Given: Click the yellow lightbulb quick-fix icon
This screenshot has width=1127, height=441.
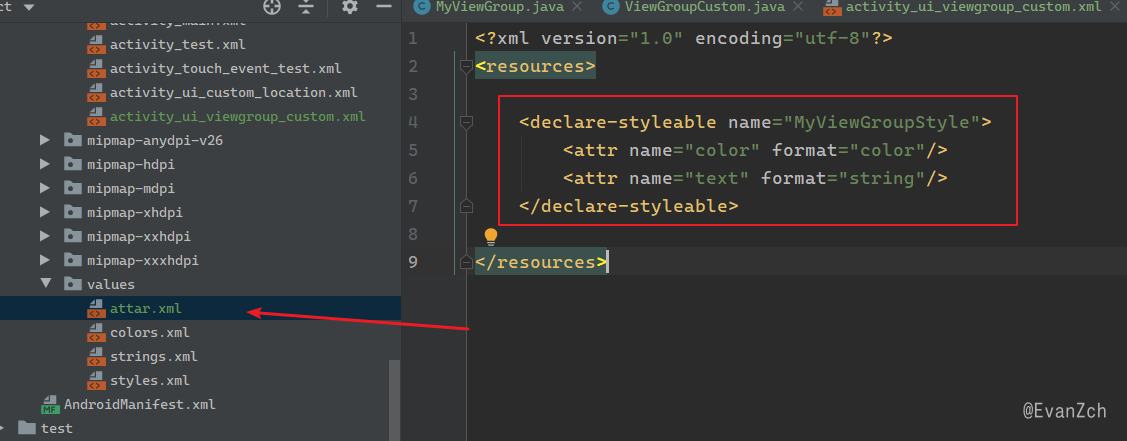Looking at the screenshot, I should coord(491,236).
